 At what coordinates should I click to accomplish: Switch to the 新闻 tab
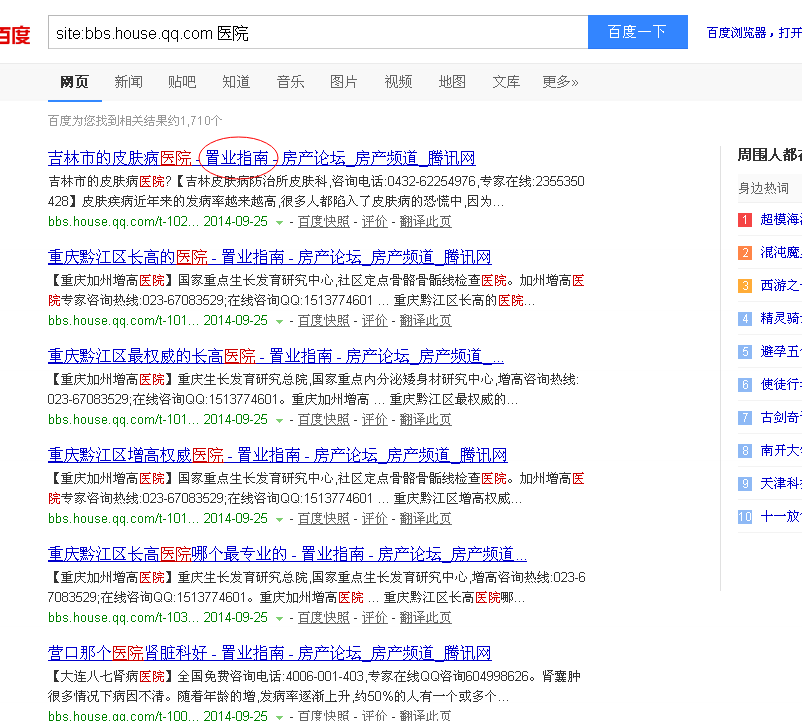[128, 82]
